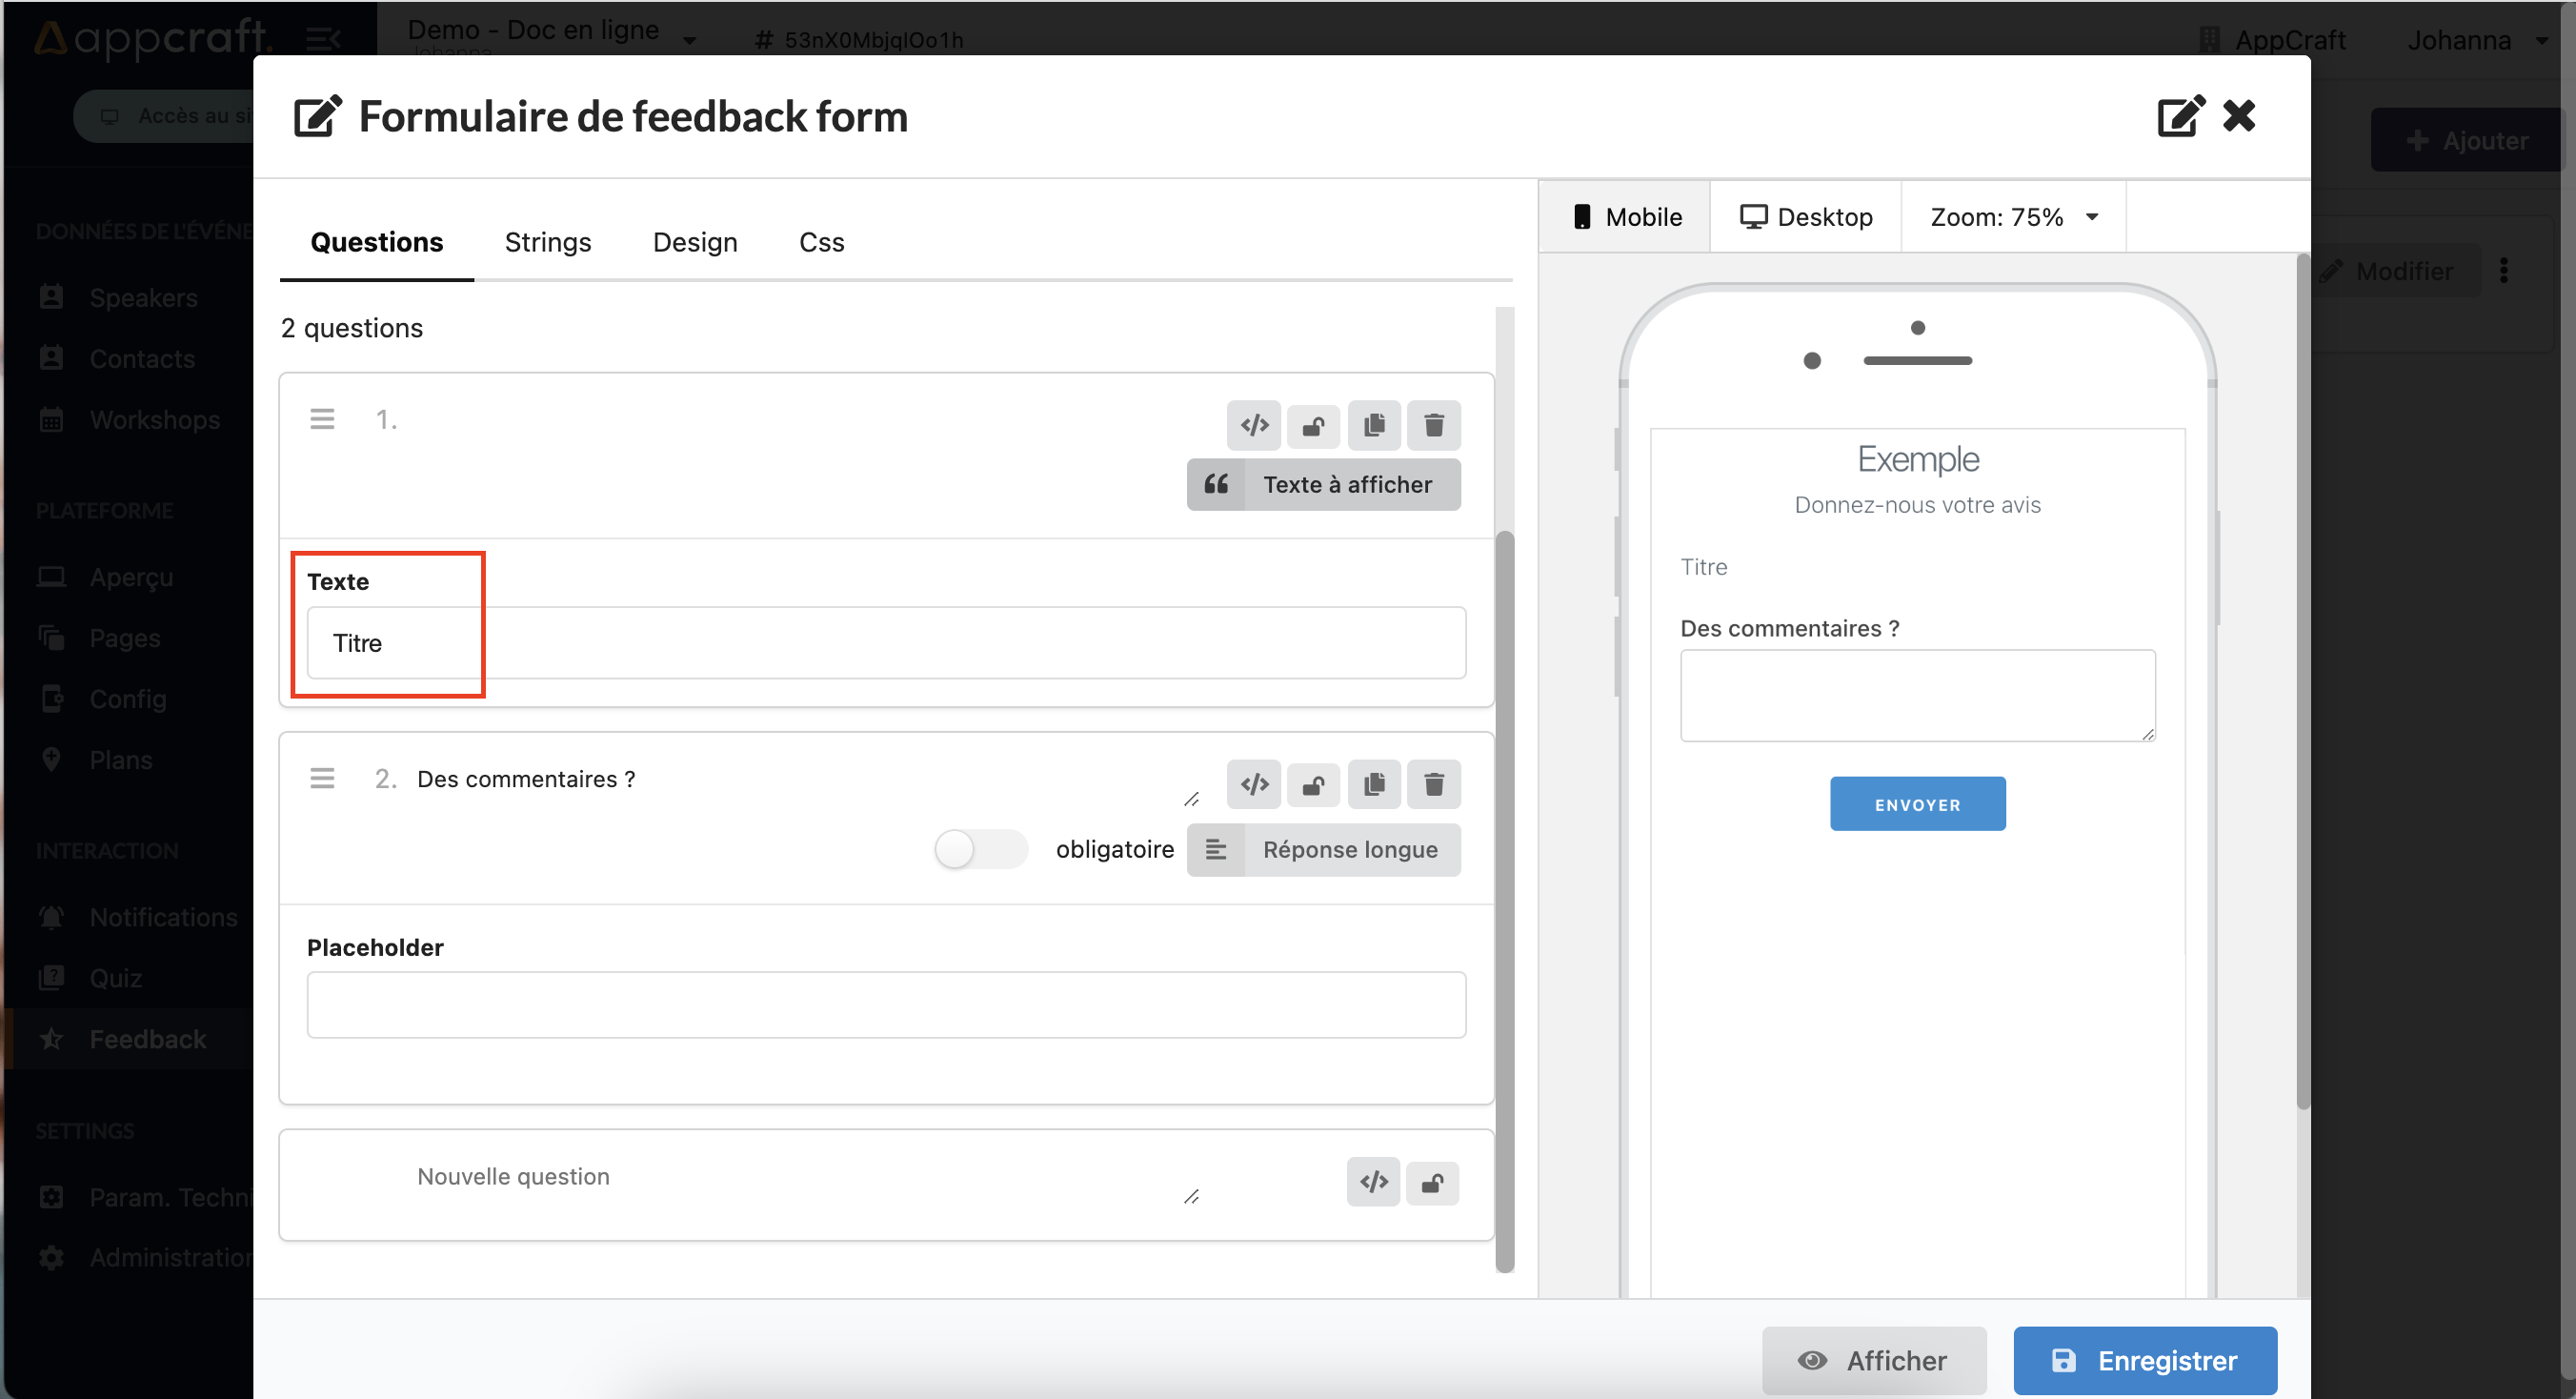Toggle the obligatoire switch for question 2
This screenshot has height=1399, width=2576.
pos(978,847)
